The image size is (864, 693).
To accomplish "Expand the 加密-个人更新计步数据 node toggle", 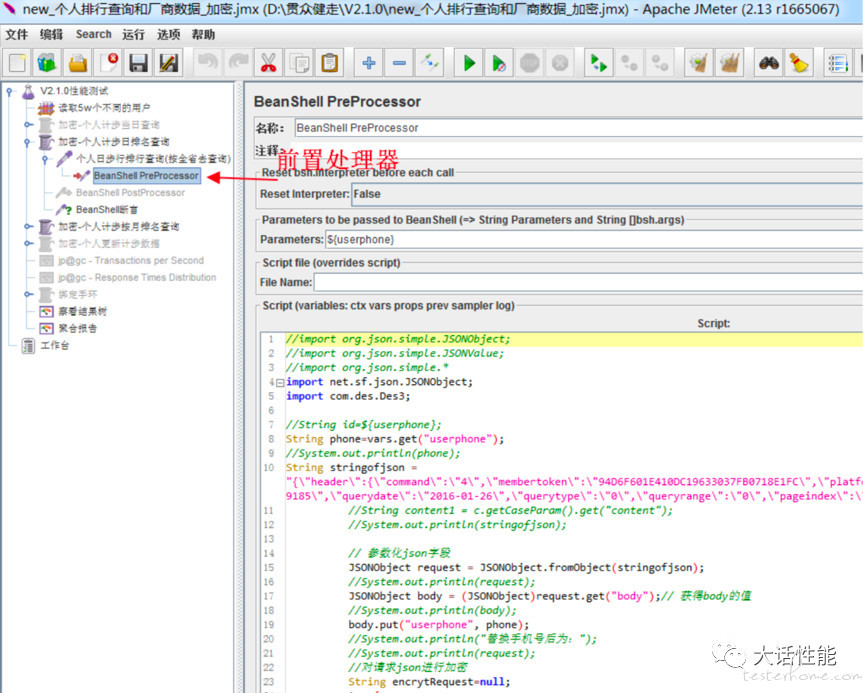I will click(27, 243).
